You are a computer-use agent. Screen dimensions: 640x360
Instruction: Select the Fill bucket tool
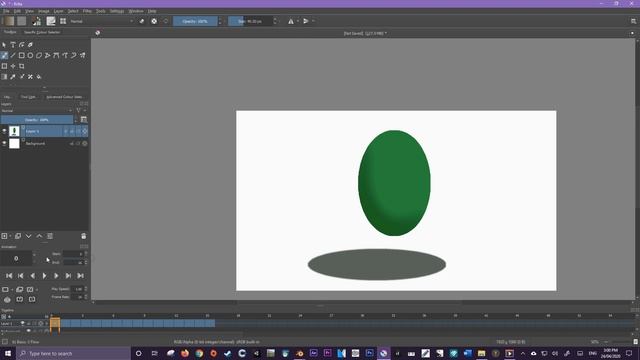[x=39, y=76]
